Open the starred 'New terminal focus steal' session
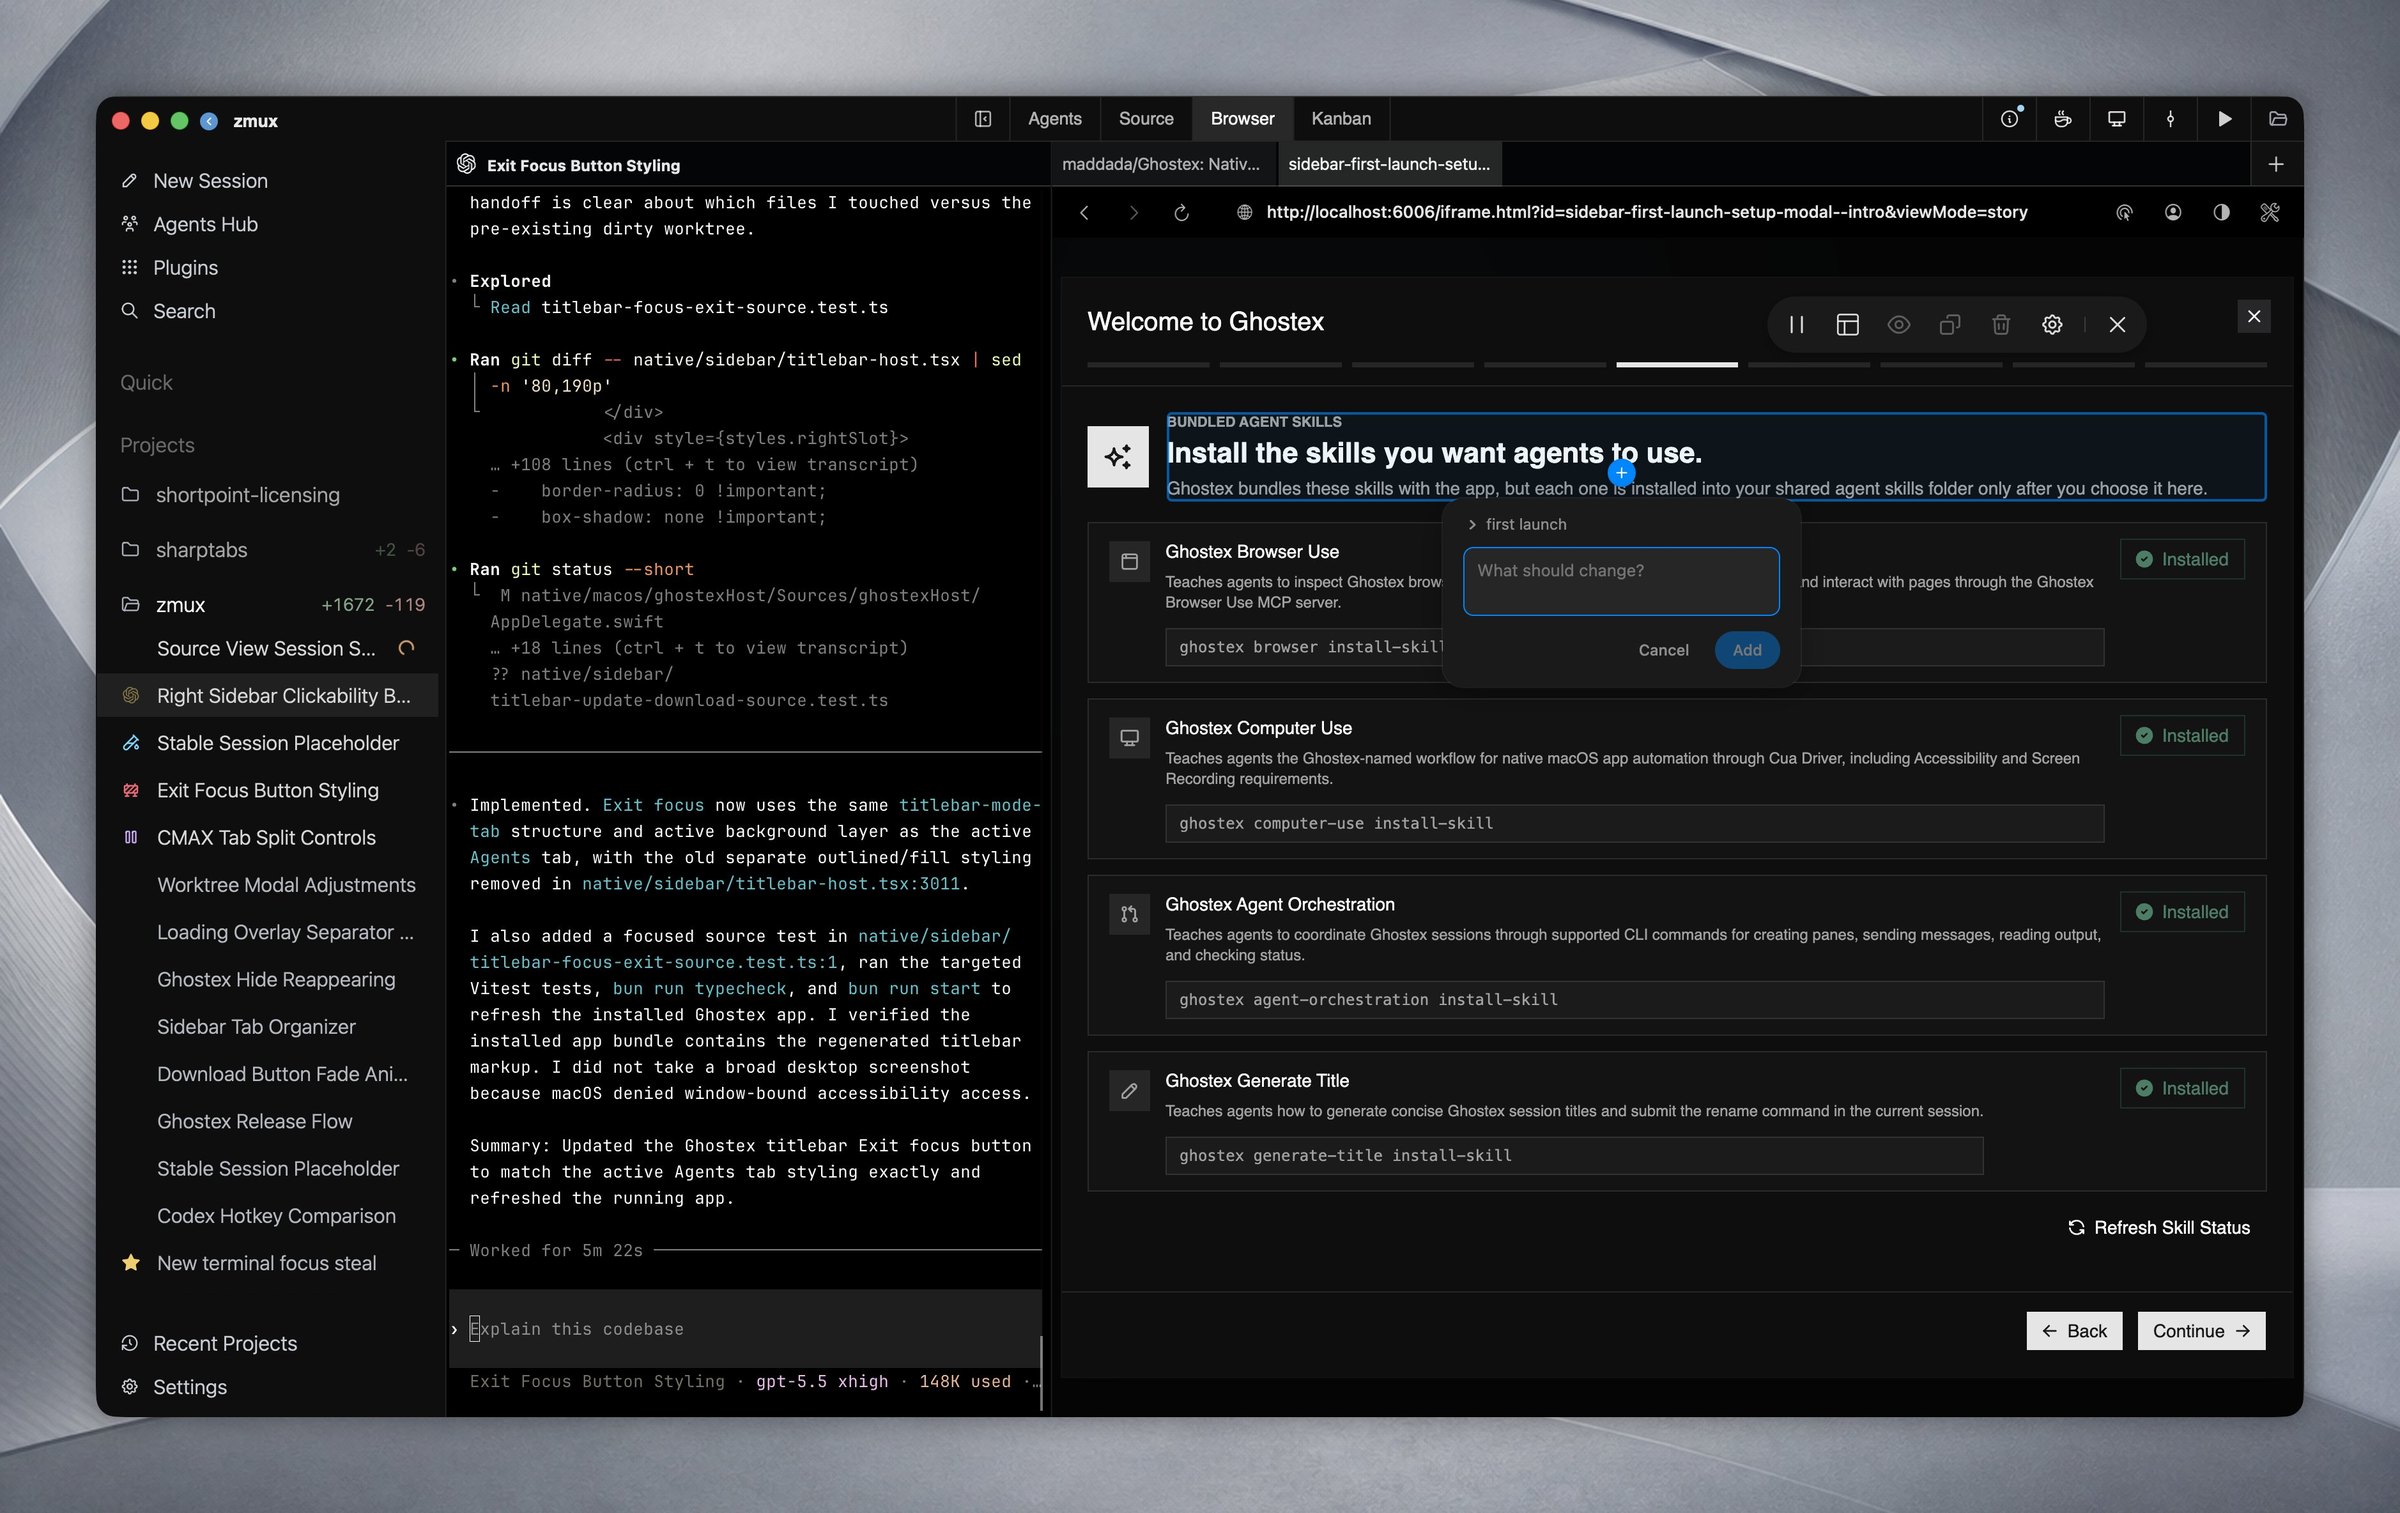Viewport: 2400px width, 1513px height. (268, 1263)
